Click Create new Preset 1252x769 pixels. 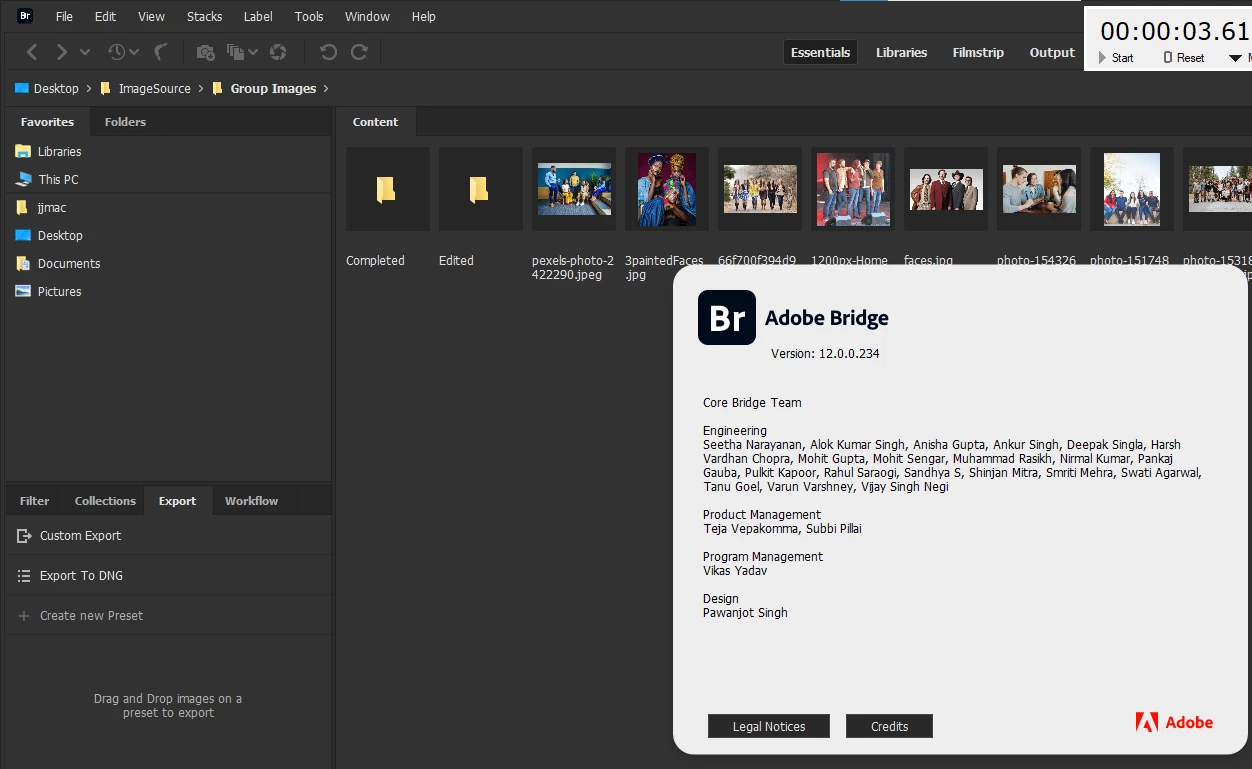[x=167, y=615]
